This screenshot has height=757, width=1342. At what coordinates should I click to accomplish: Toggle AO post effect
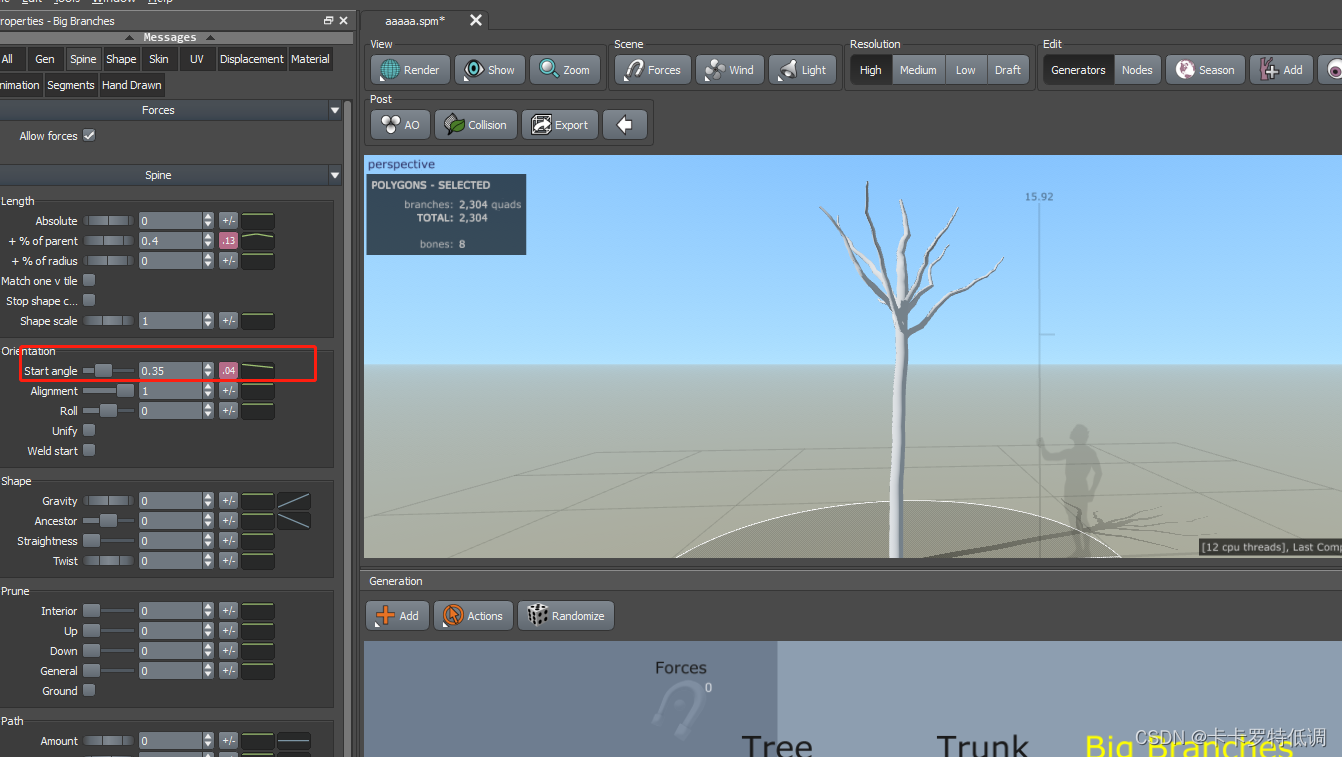coord(399,125)
